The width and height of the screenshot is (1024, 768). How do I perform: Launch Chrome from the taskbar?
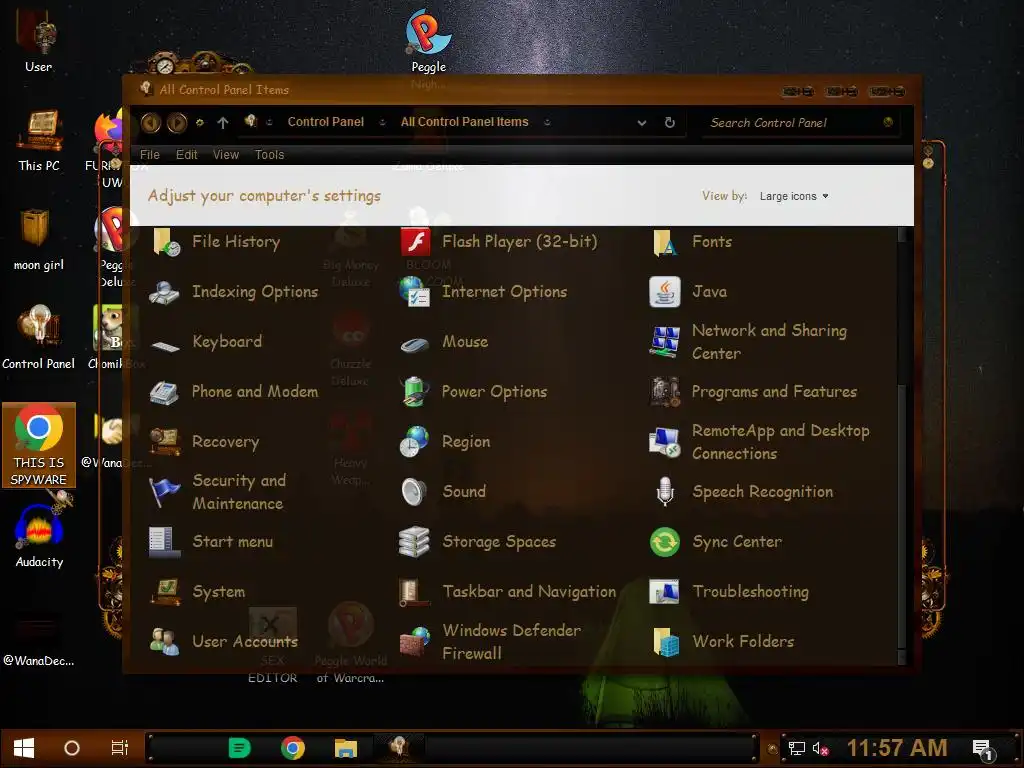tap(293, 748)
